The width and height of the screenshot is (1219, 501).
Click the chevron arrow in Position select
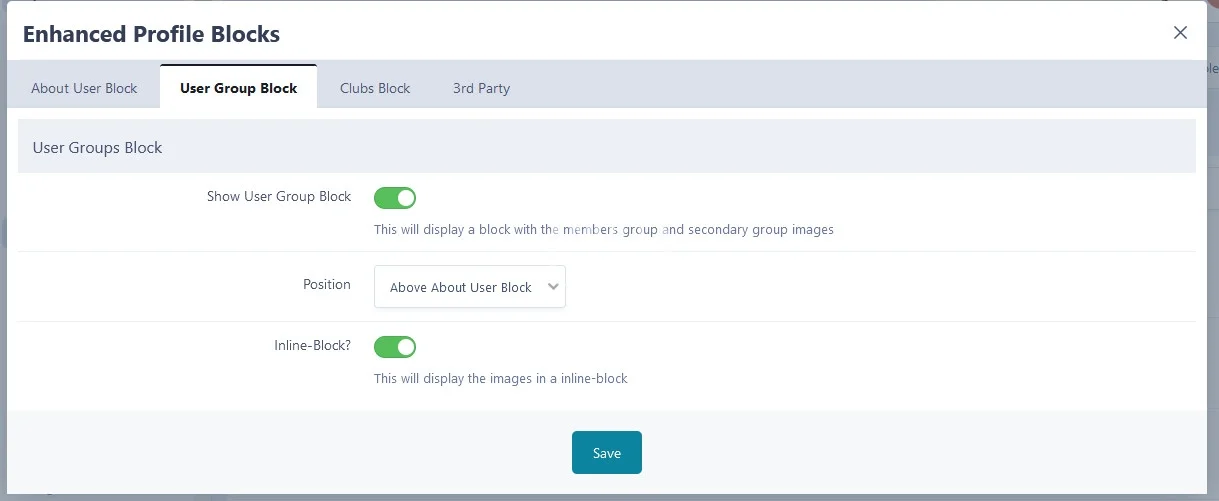(x=554, y=287)
